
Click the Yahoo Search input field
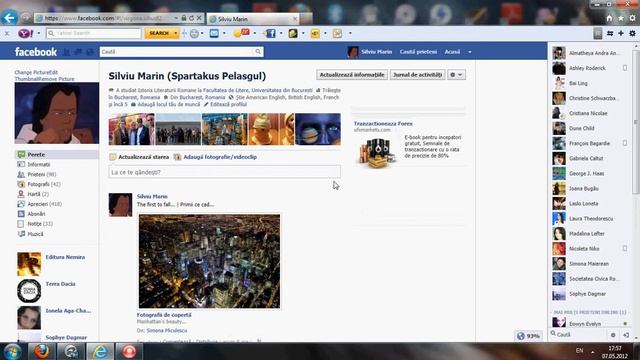click(94, 33)
